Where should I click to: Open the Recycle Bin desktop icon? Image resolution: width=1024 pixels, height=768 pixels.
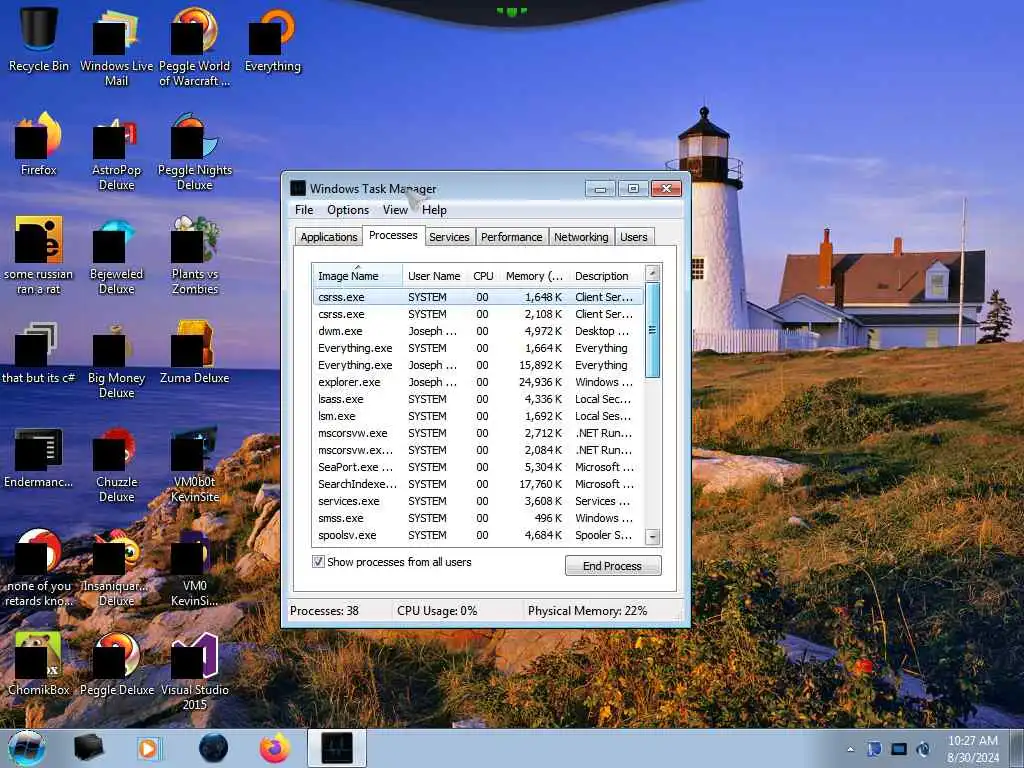[x=39, y=37]
